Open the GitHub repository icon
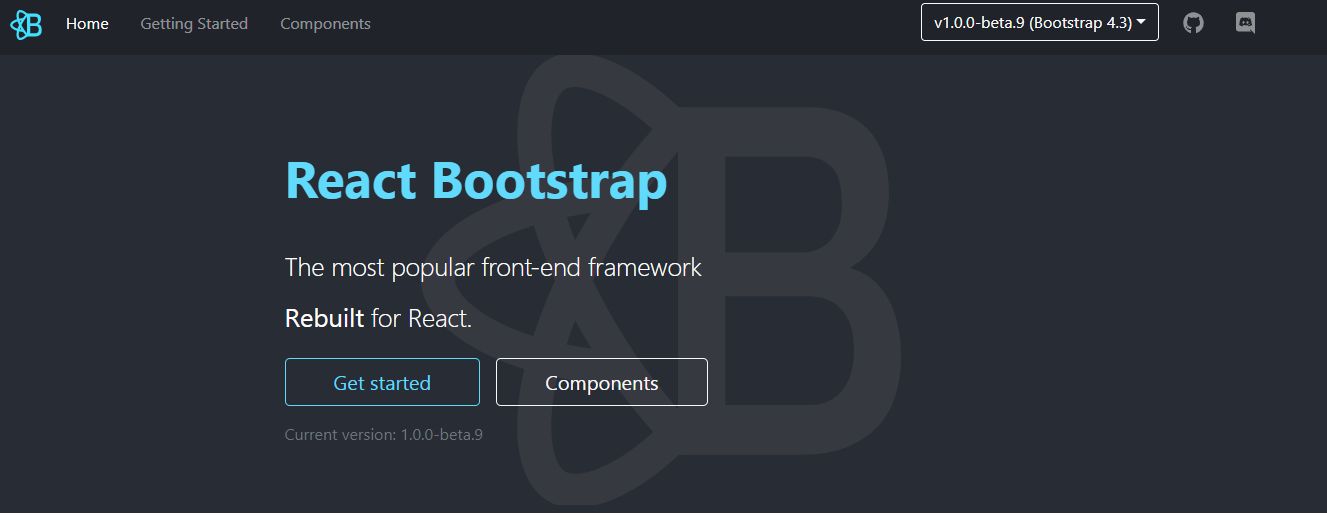Image resolution: width=1327 pixels, height=517 pixels. pyautogui.click(x=1193, y=23)
